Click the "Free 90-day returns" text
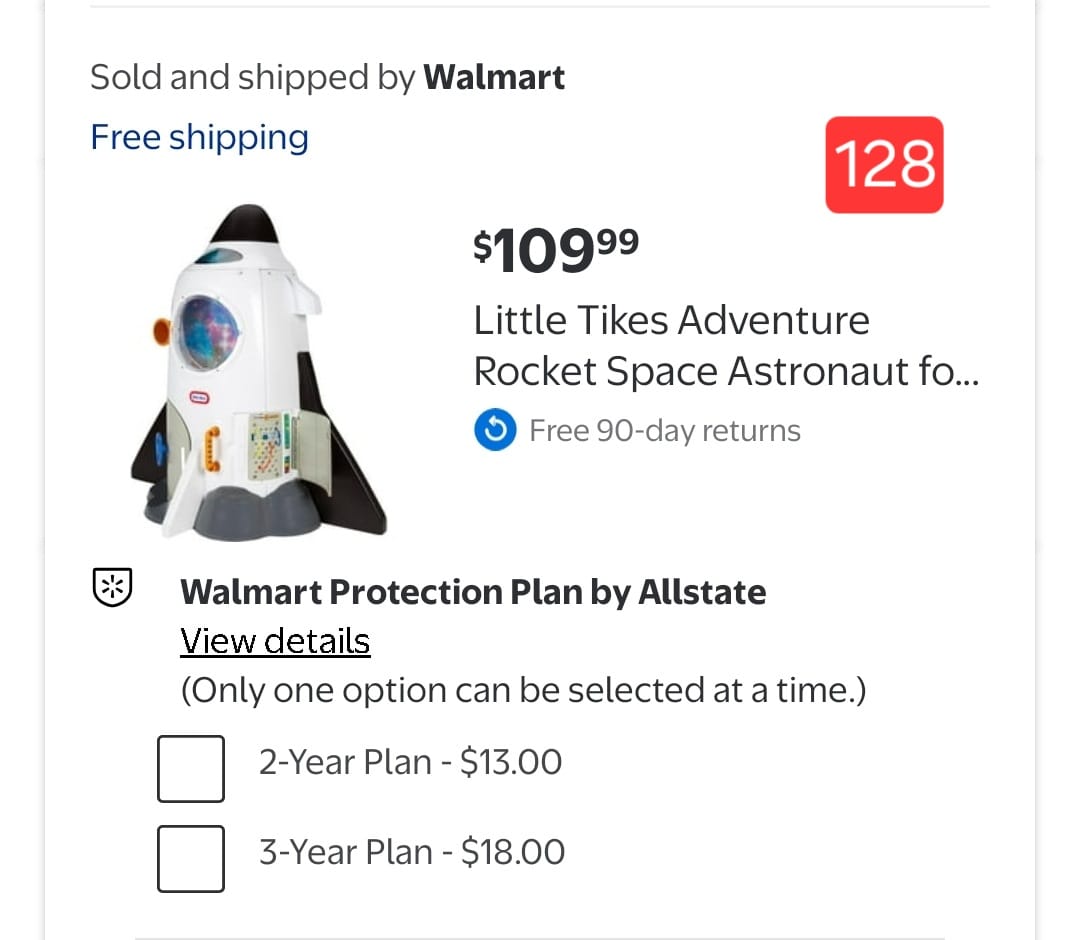This screenshot has height=940, width=1080. click(x=665, y=431)
